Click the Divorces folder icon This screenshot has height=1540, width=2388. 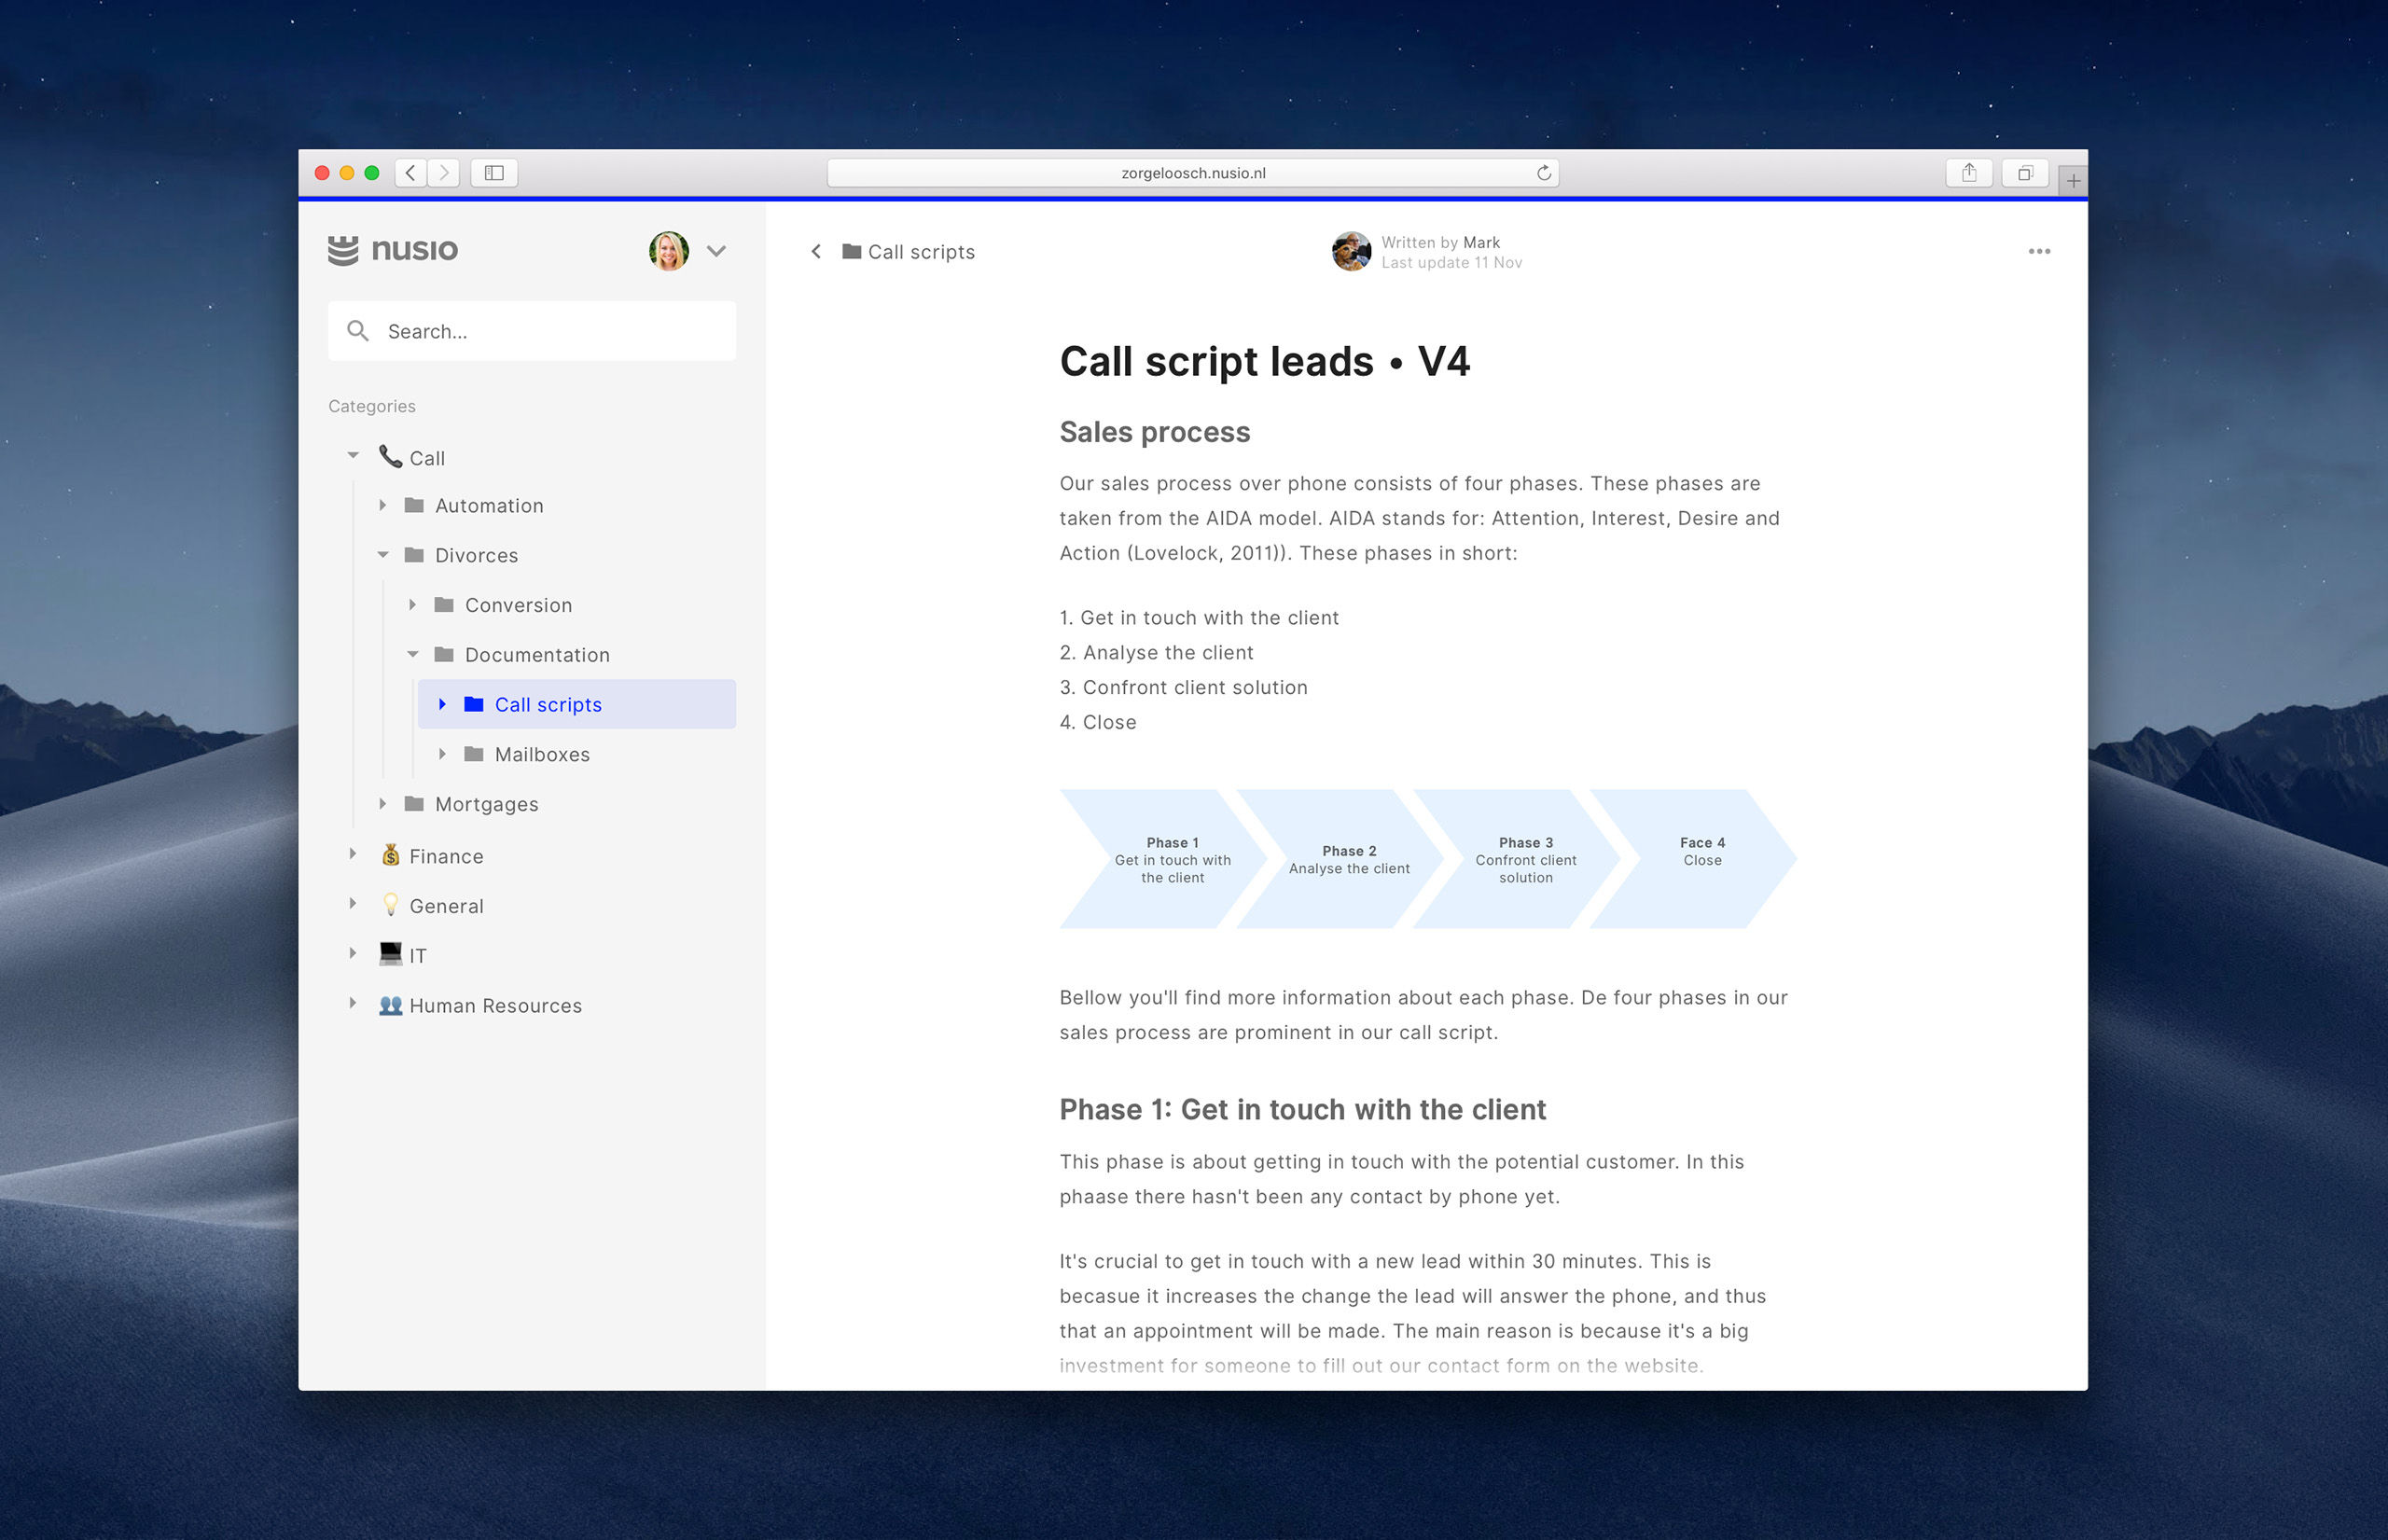coord(414,555)
